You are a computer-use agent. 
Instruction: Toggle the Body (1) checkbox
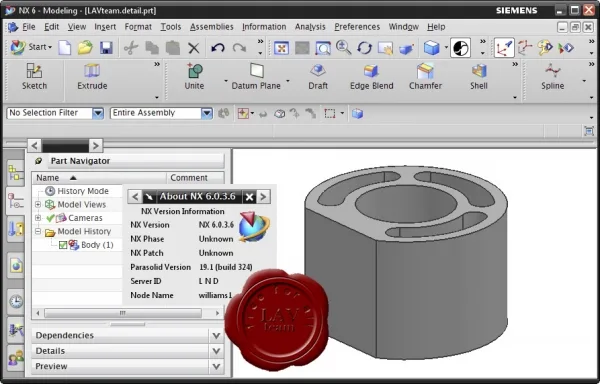(x=63, y=245)
